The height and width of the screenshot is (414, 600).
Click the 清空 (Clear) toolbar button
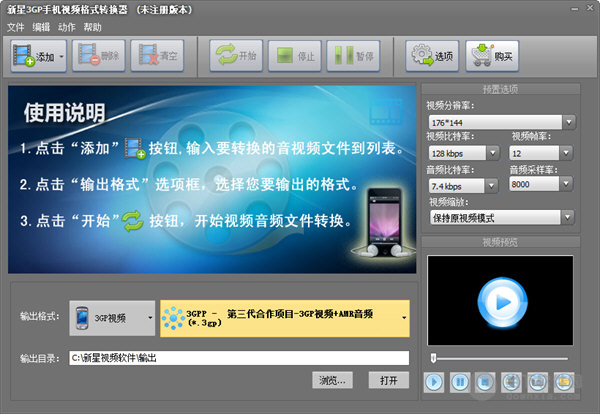coord(157,56)
